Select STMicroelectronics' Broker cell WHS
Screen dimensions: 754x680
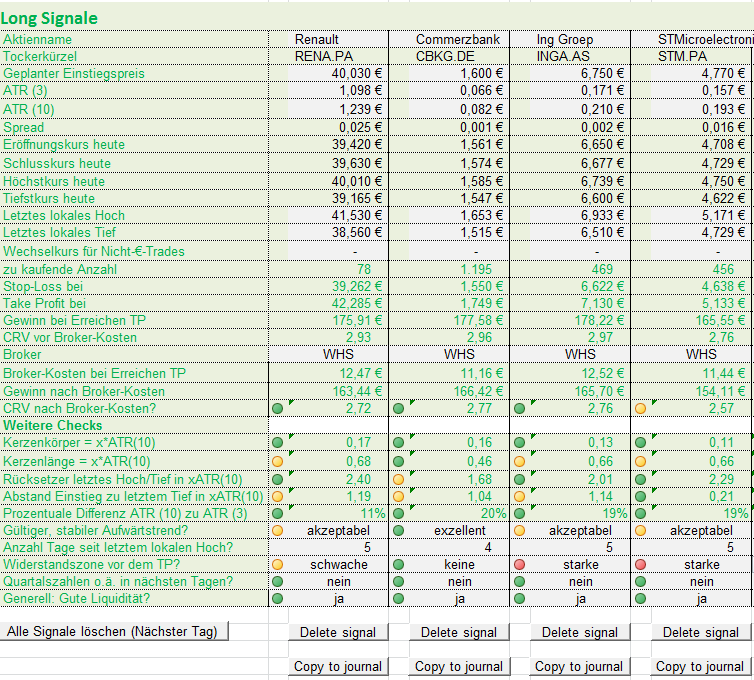tap(701, 354)
